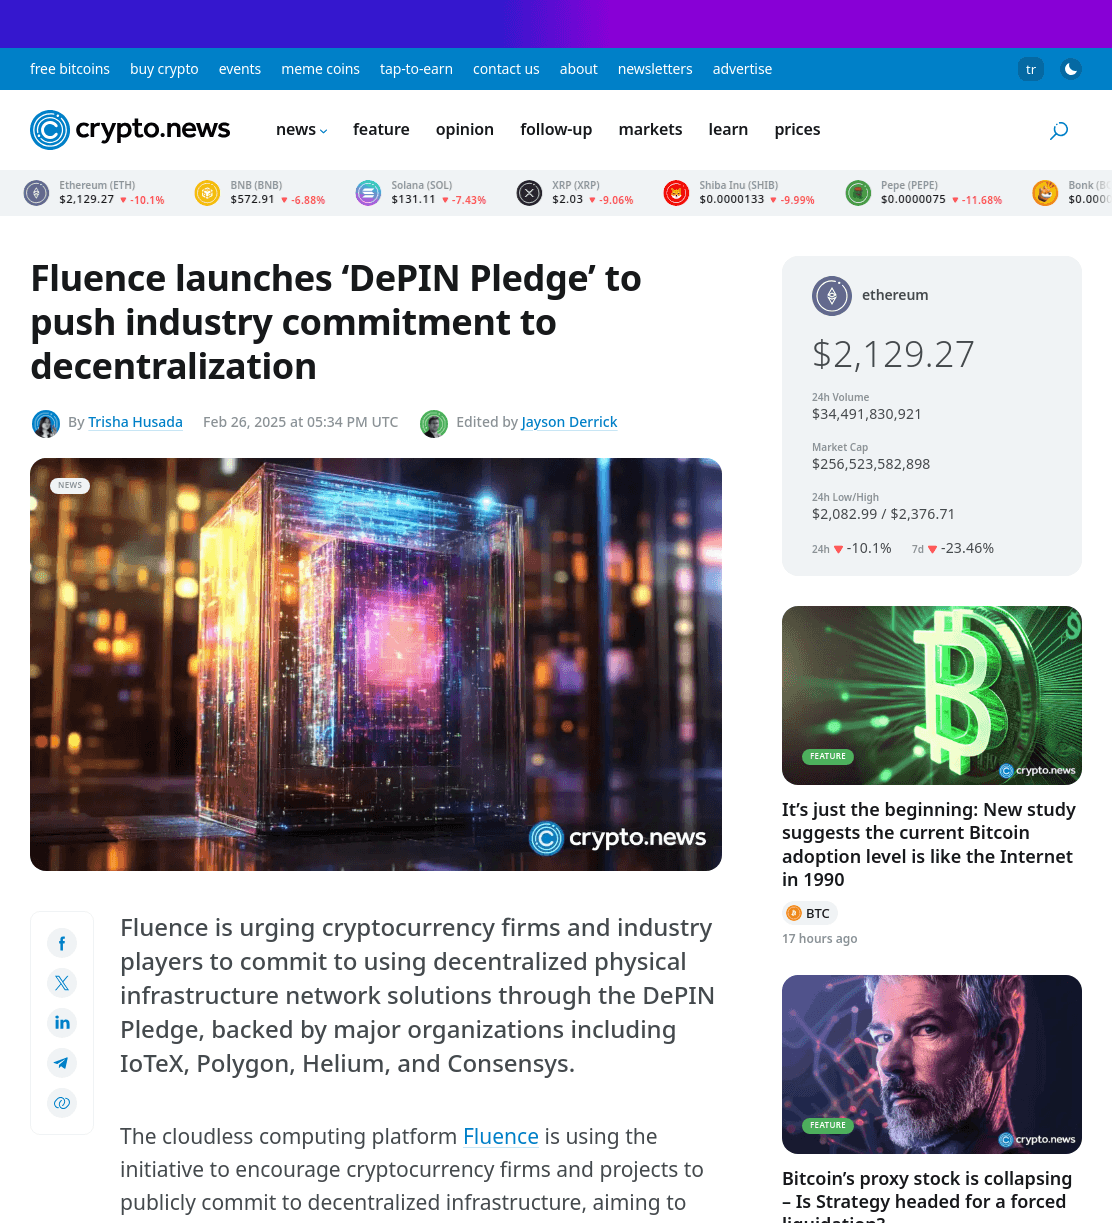Copy article link icon
This screenshot has width=1112, height=1223.
pyautogui.click(x=62, y=1103)
